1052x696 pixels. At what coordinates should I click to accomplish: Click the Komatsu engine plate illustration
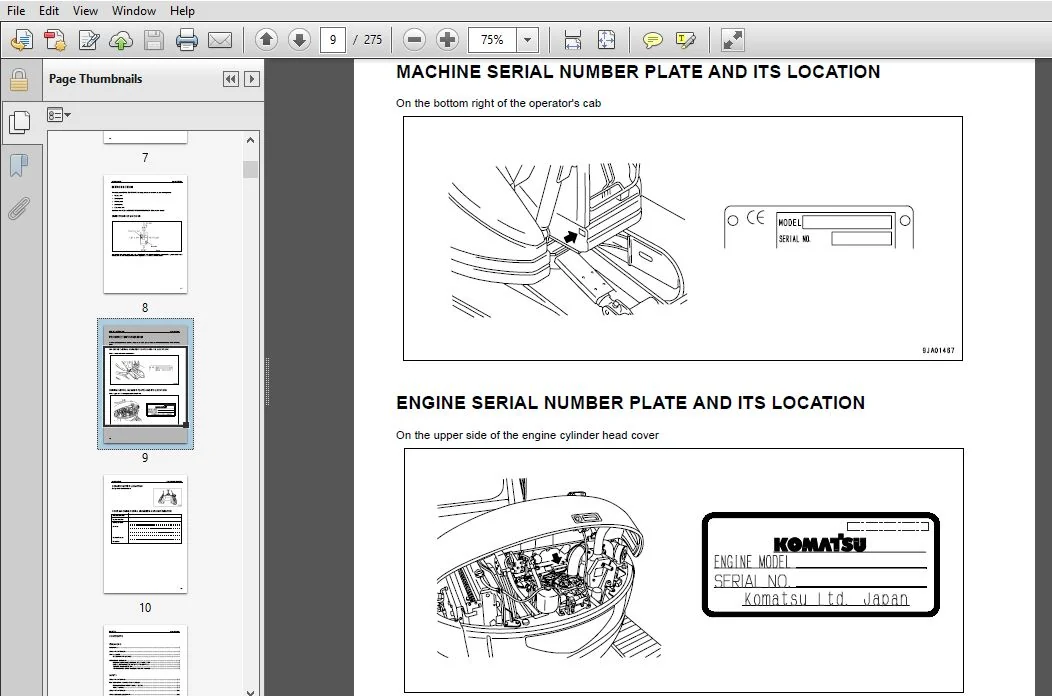click(820, 564)
